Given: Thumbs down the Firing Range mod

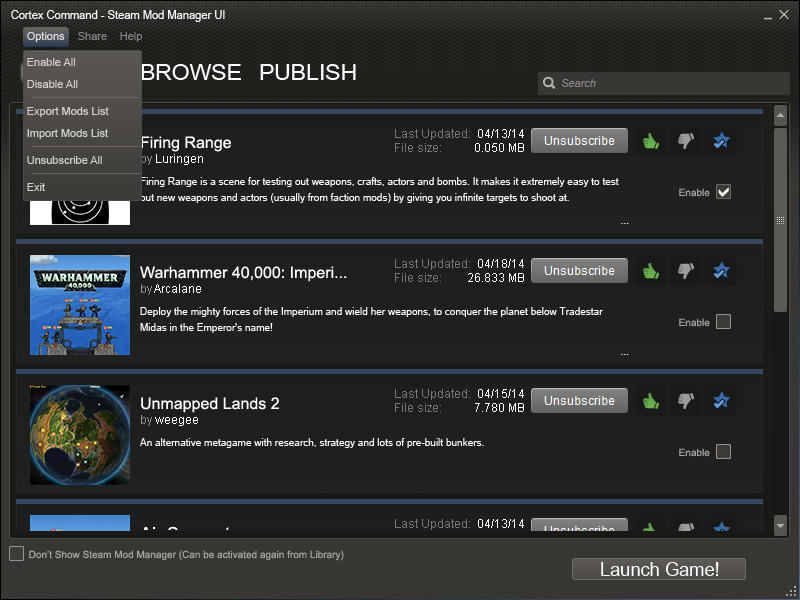Looking at the screenshot, I should point(686,141).
